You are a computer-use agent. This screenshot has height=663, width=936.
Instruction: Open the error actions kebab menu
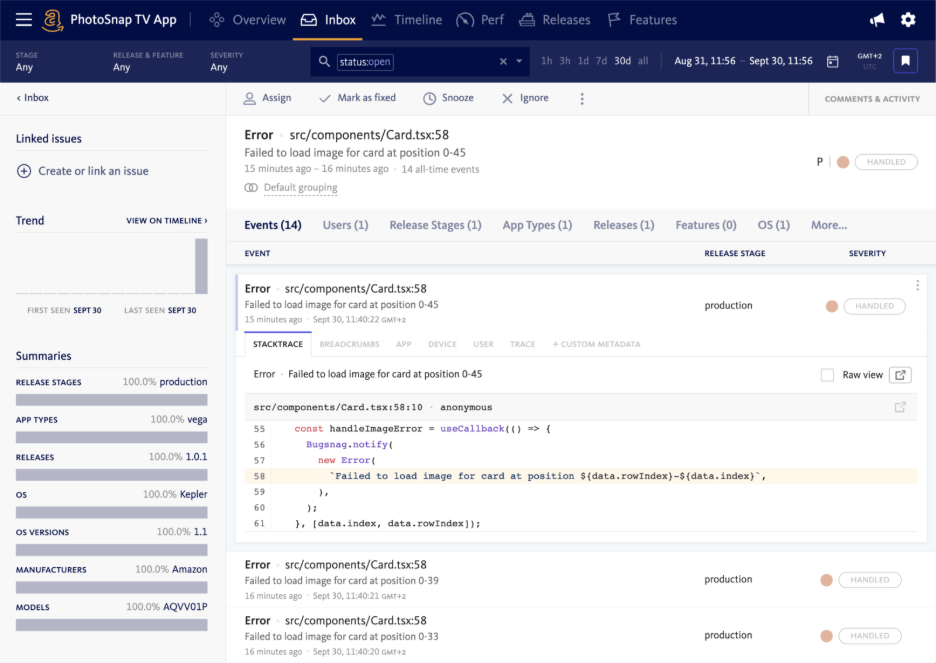[x=582, y=99]
